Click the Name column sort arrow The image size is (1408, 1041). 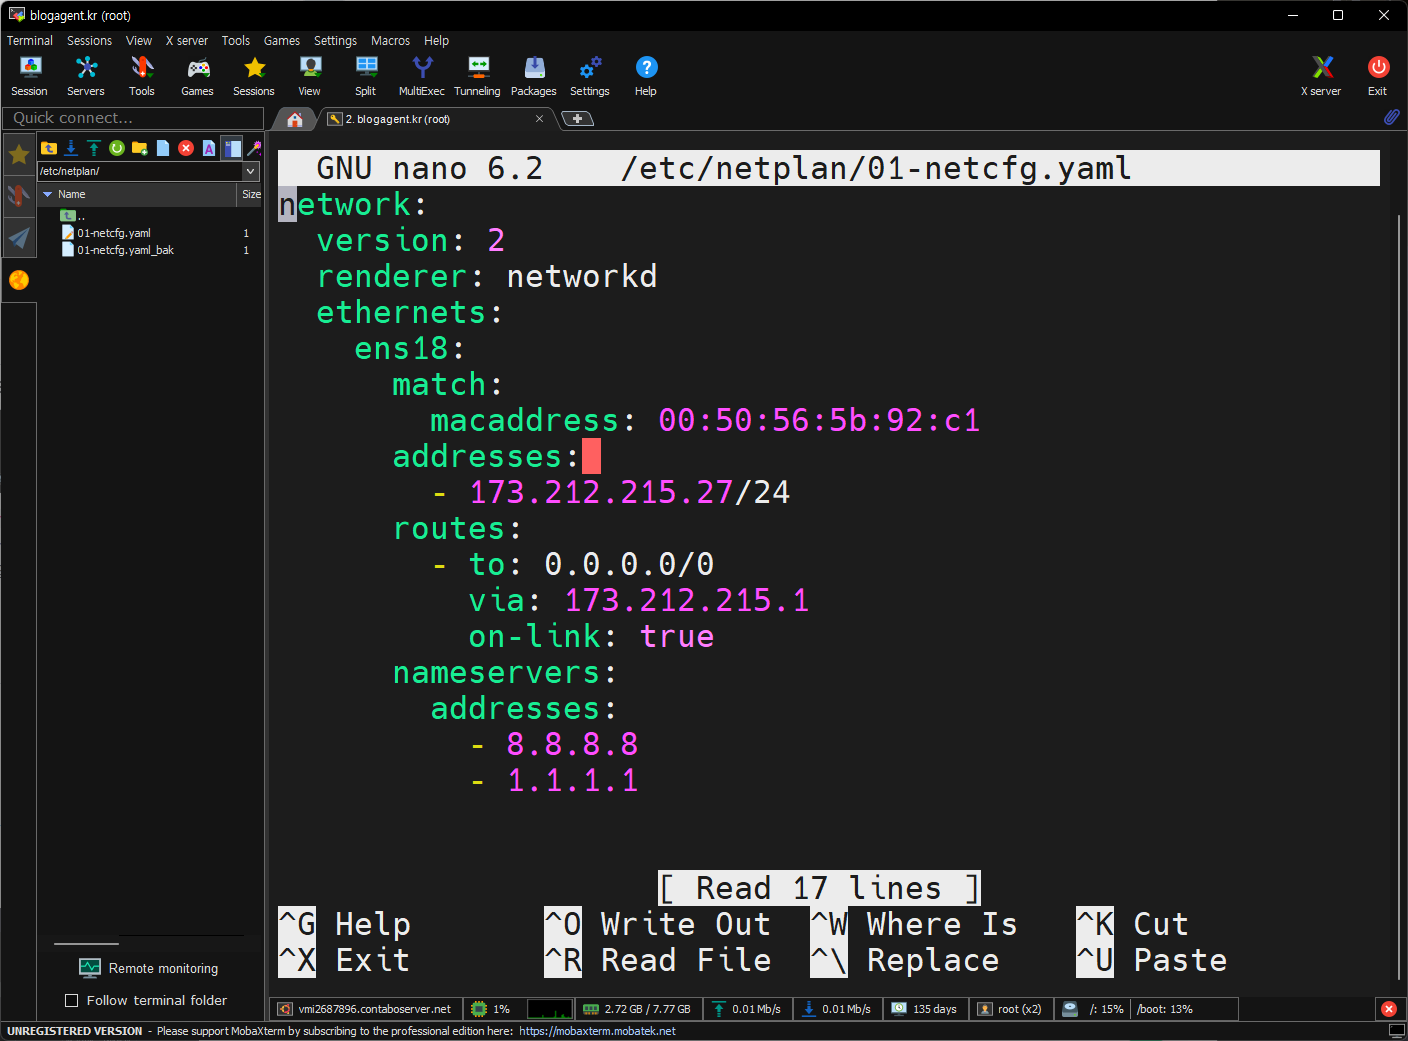tap(47, 194)
